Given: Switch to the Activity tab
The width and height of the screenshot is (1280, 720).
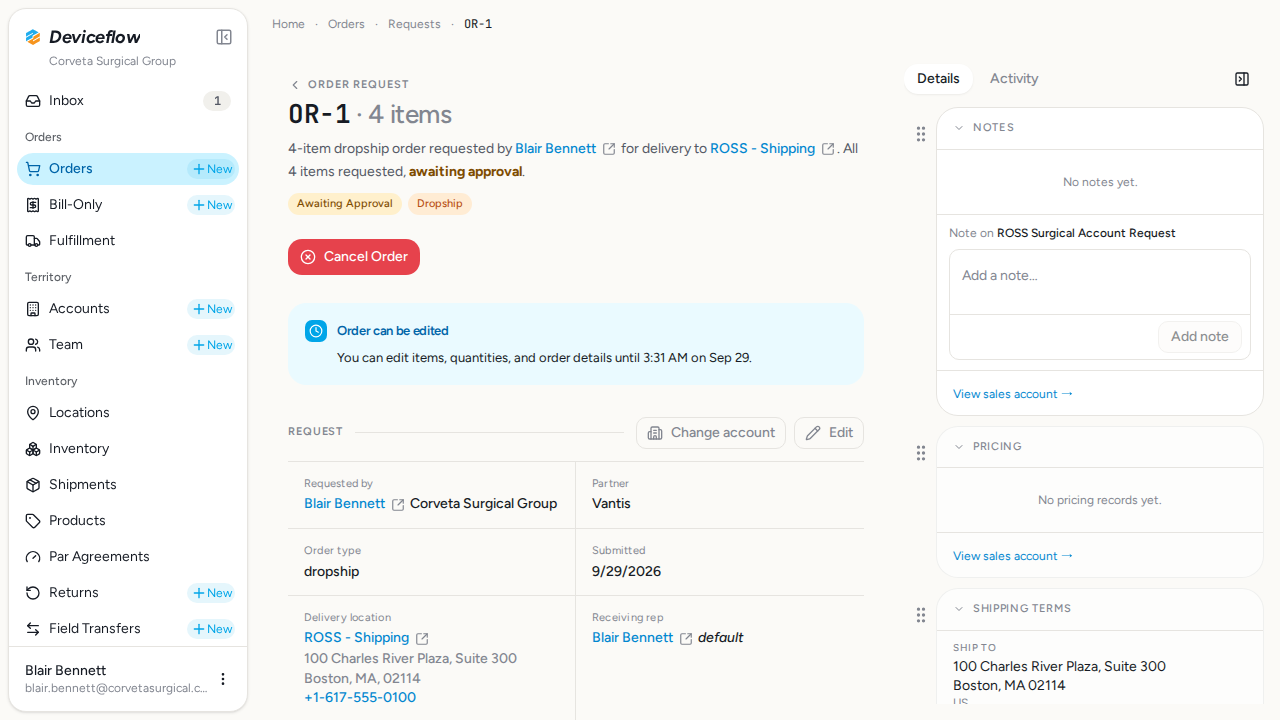Looking at the screenshot, I should [x=1014, y=79].
